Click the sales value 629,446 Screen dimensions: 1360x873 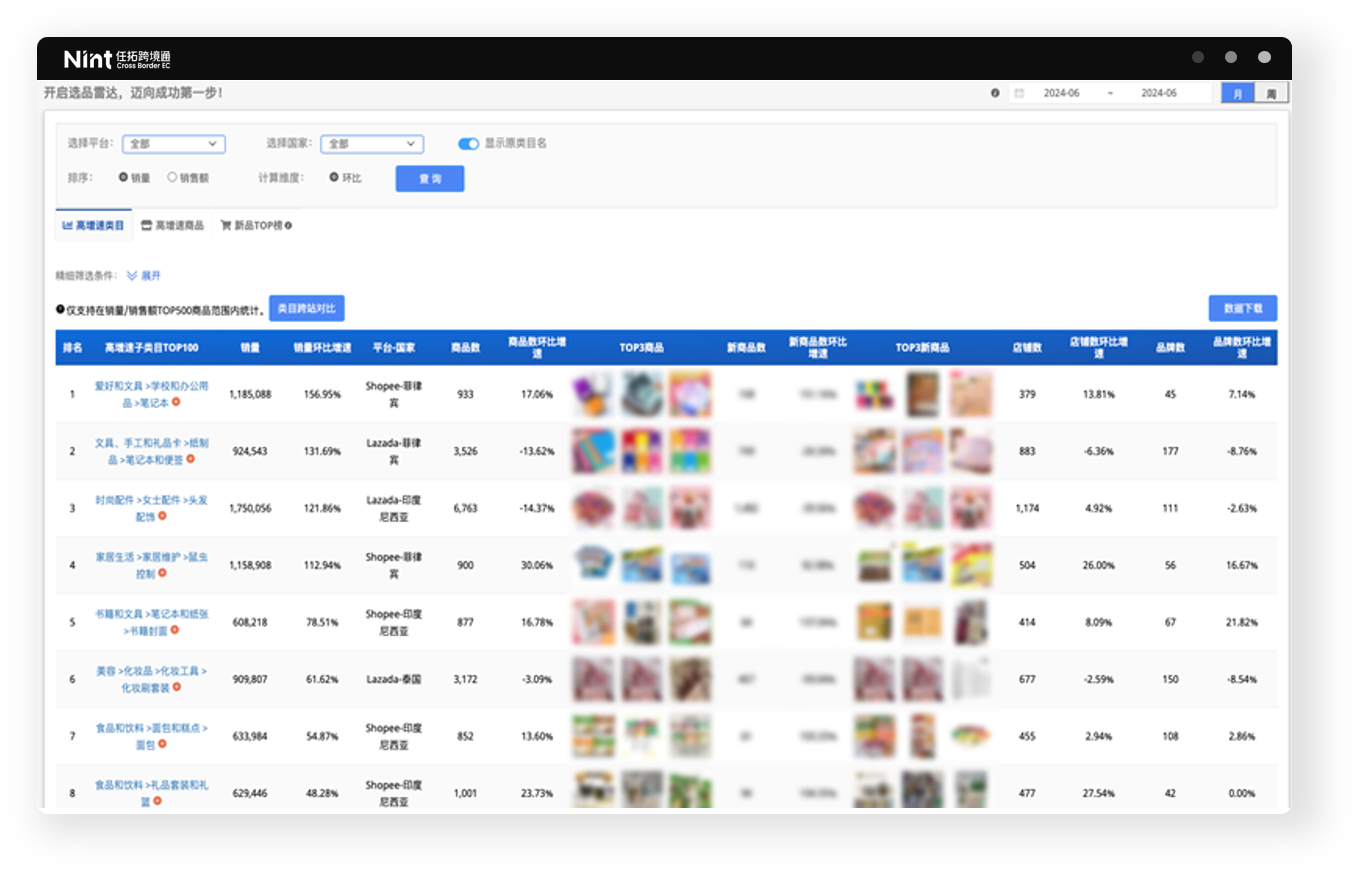(250, 793)
